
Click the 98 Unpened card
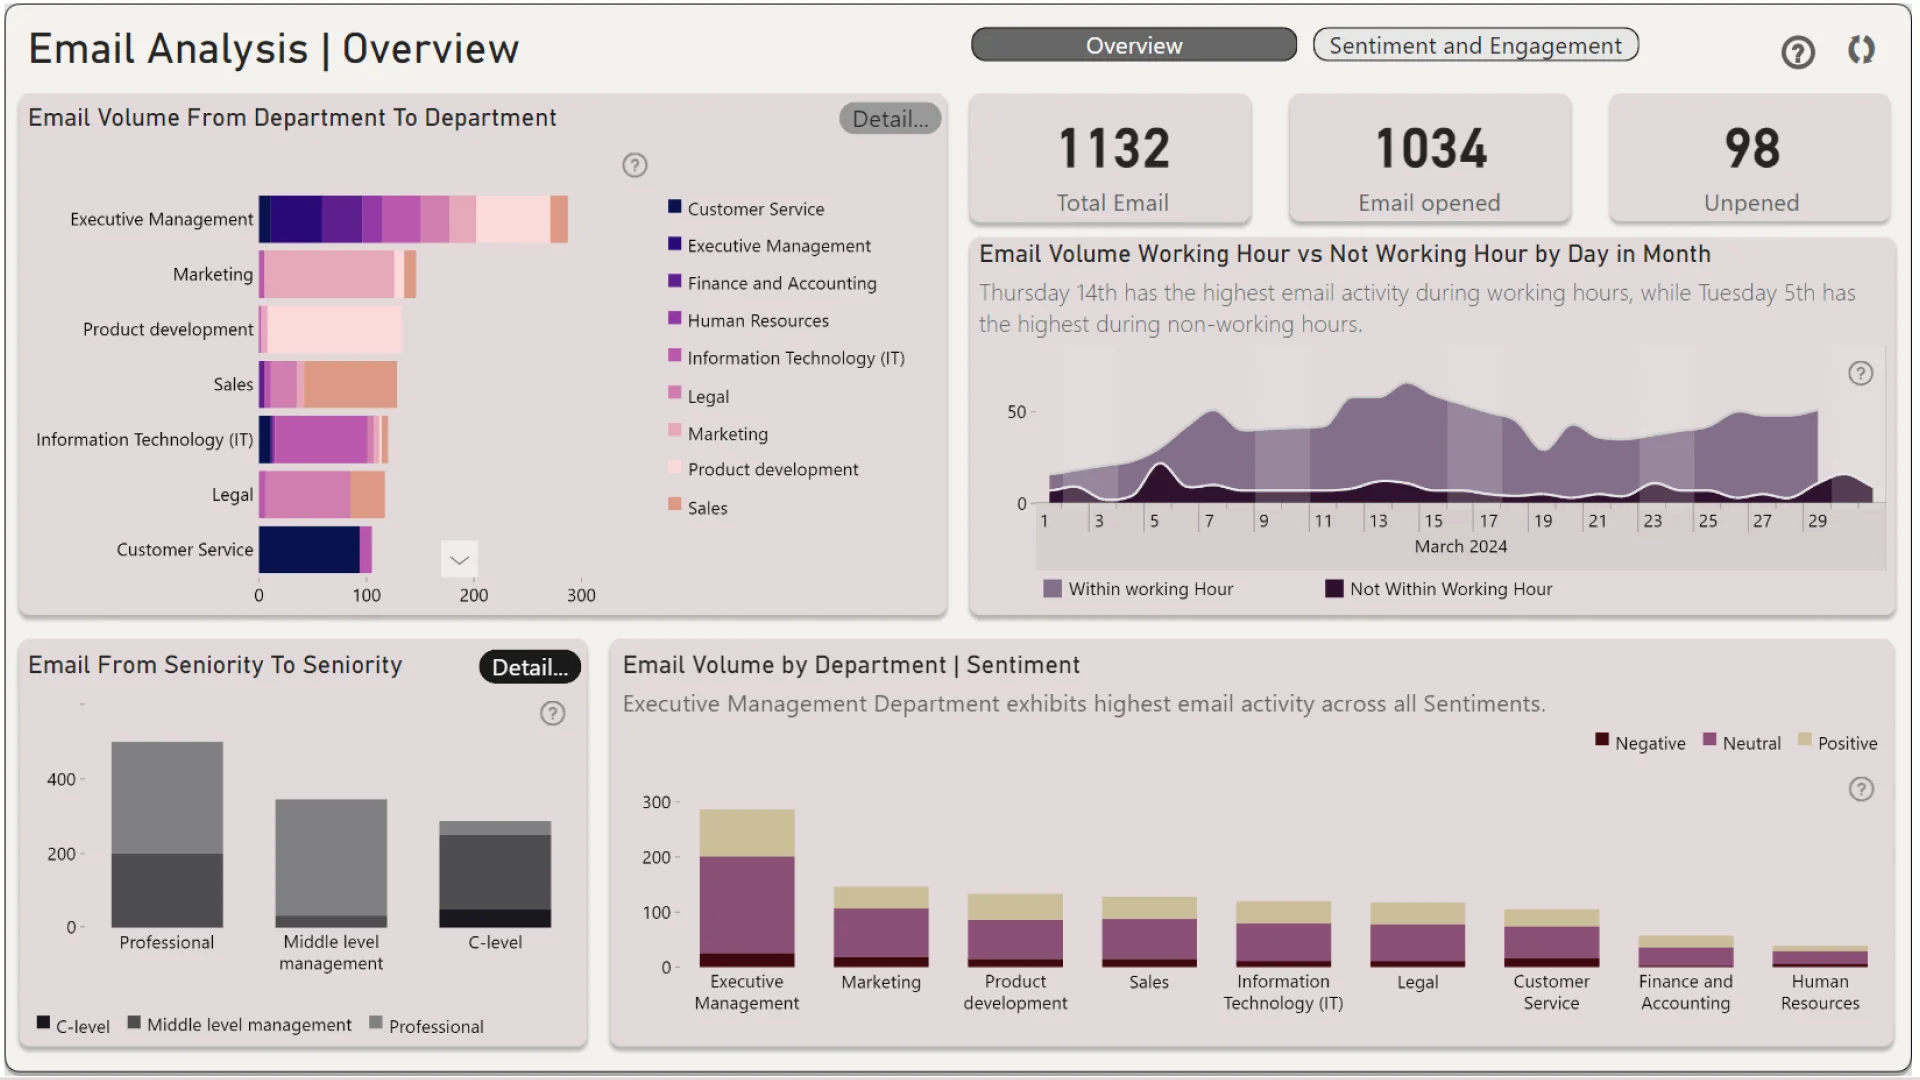1750,158
